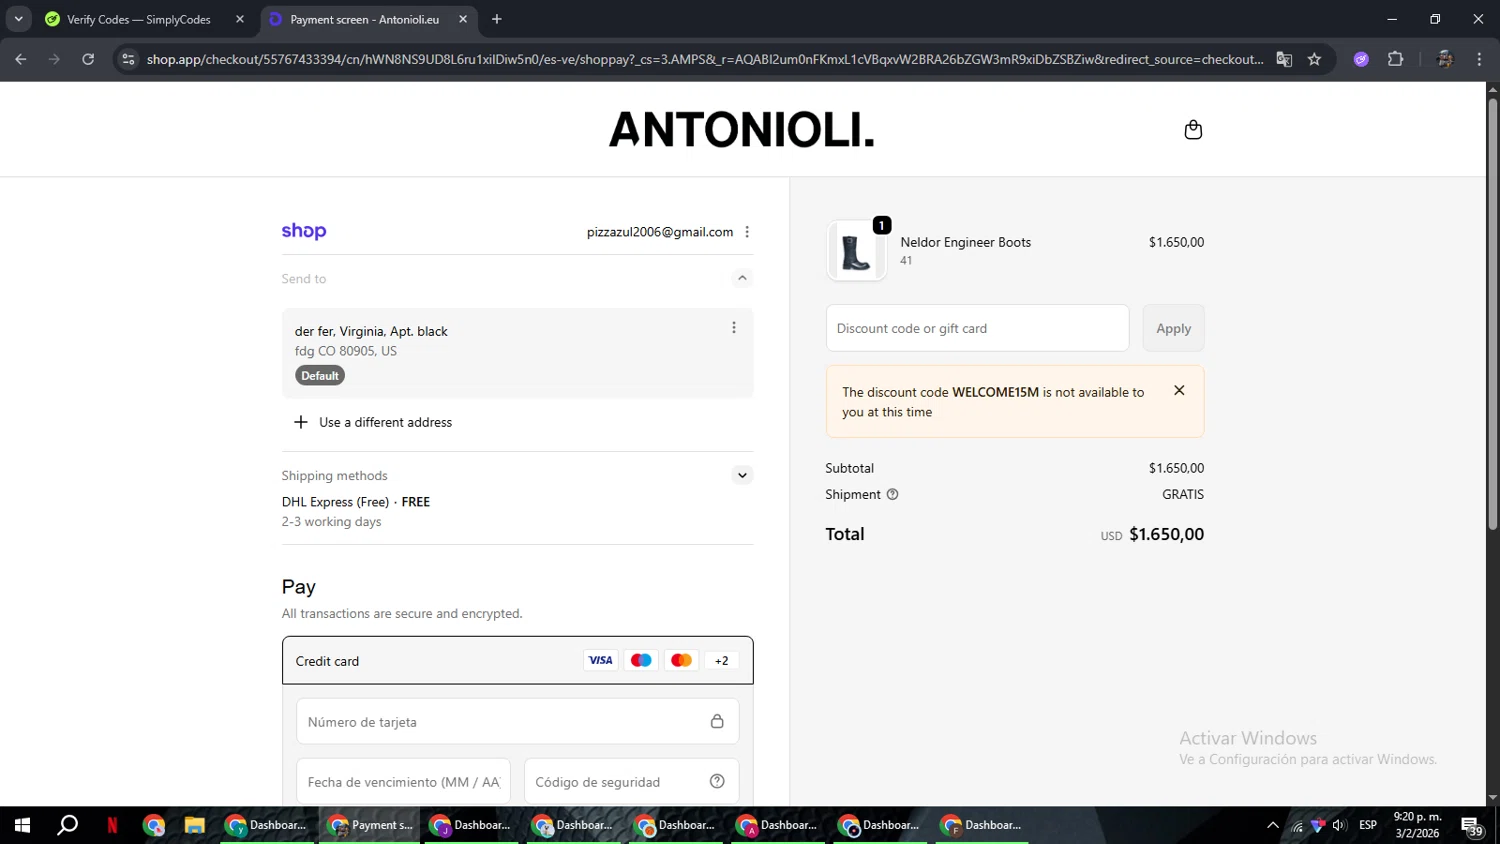
Task: Focus the Código de seguridad field
Action: 632,782
